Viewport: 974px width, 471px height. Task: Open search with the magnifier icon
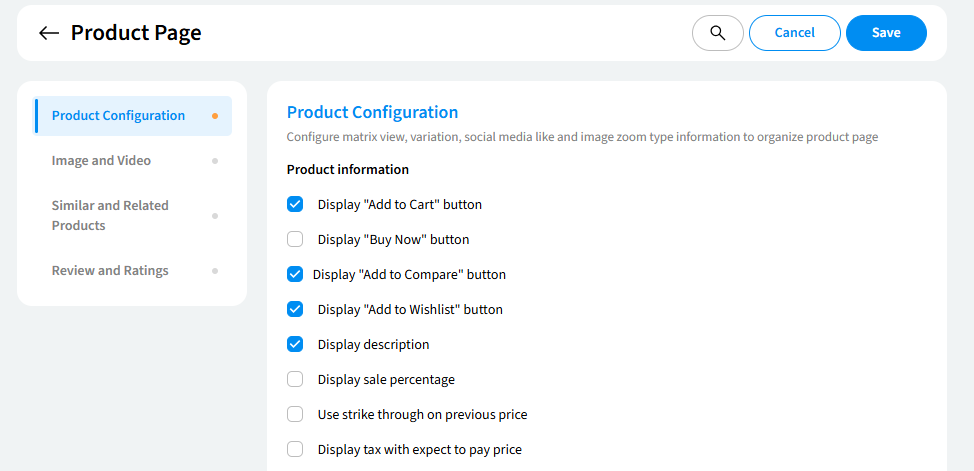(x=717, y=33)
